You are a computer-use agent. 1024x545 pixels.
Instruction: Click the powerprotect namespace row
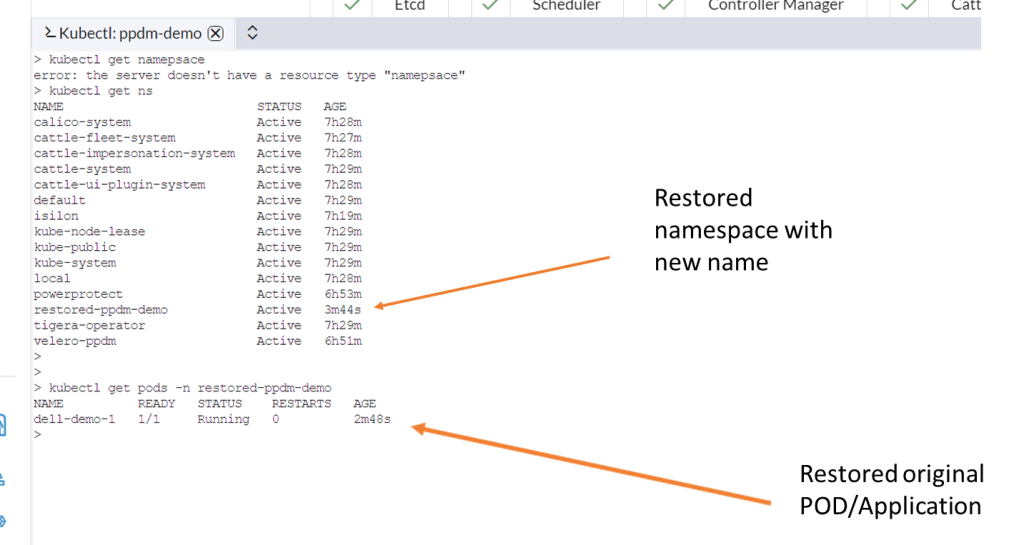tap(78, 294)
